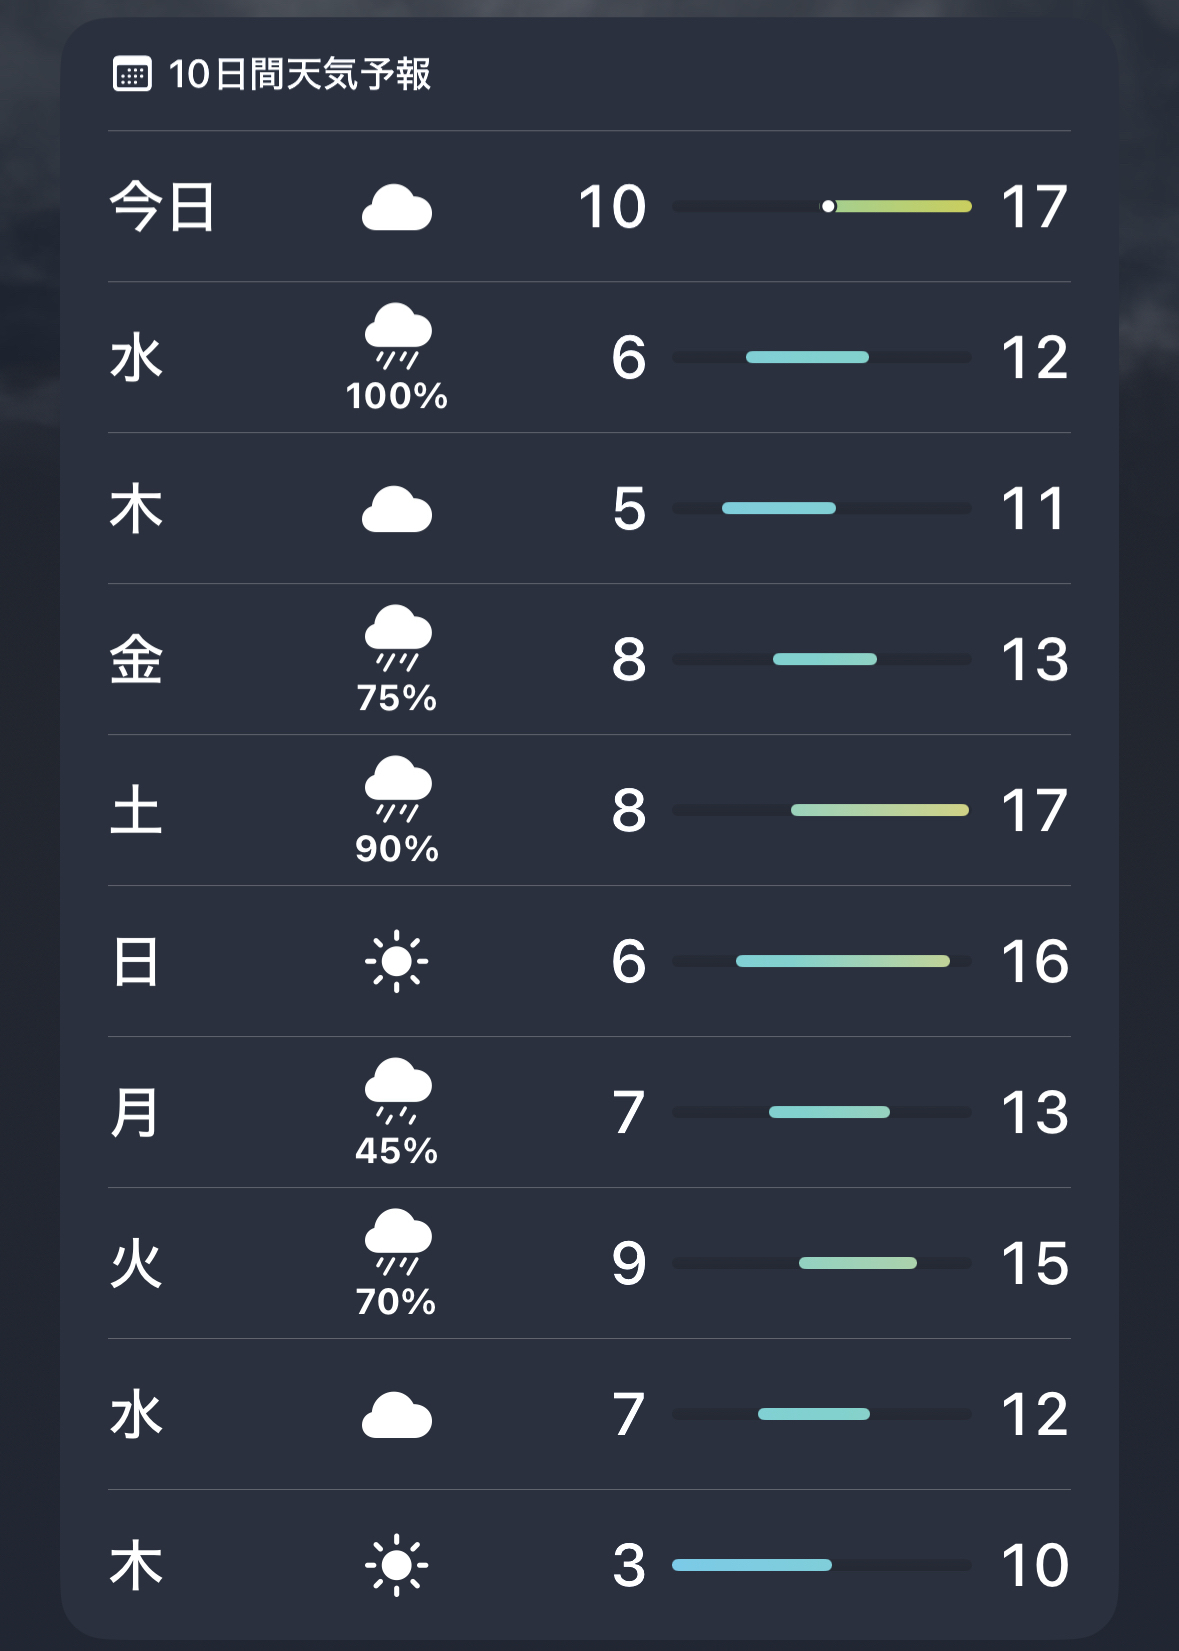Click the high temperature 16 on 日
1179x1651 pixels.
[x=1035, y=962]
